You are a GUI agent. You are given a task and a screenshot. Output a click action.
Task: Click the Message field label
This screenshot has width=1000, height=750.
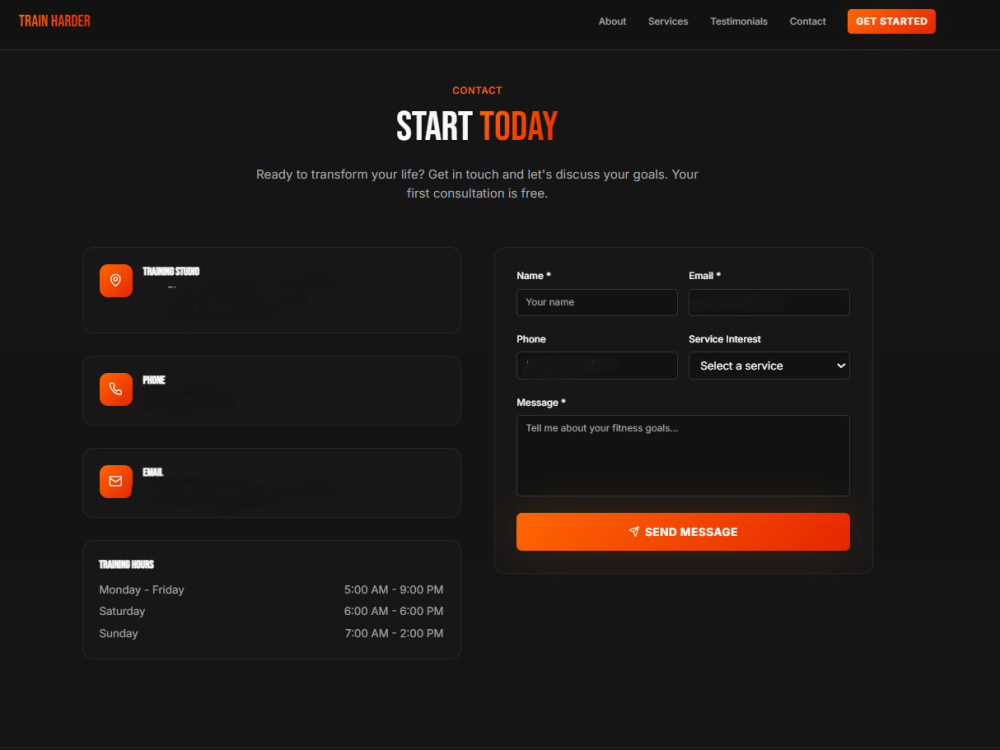(x=541, y=402)
